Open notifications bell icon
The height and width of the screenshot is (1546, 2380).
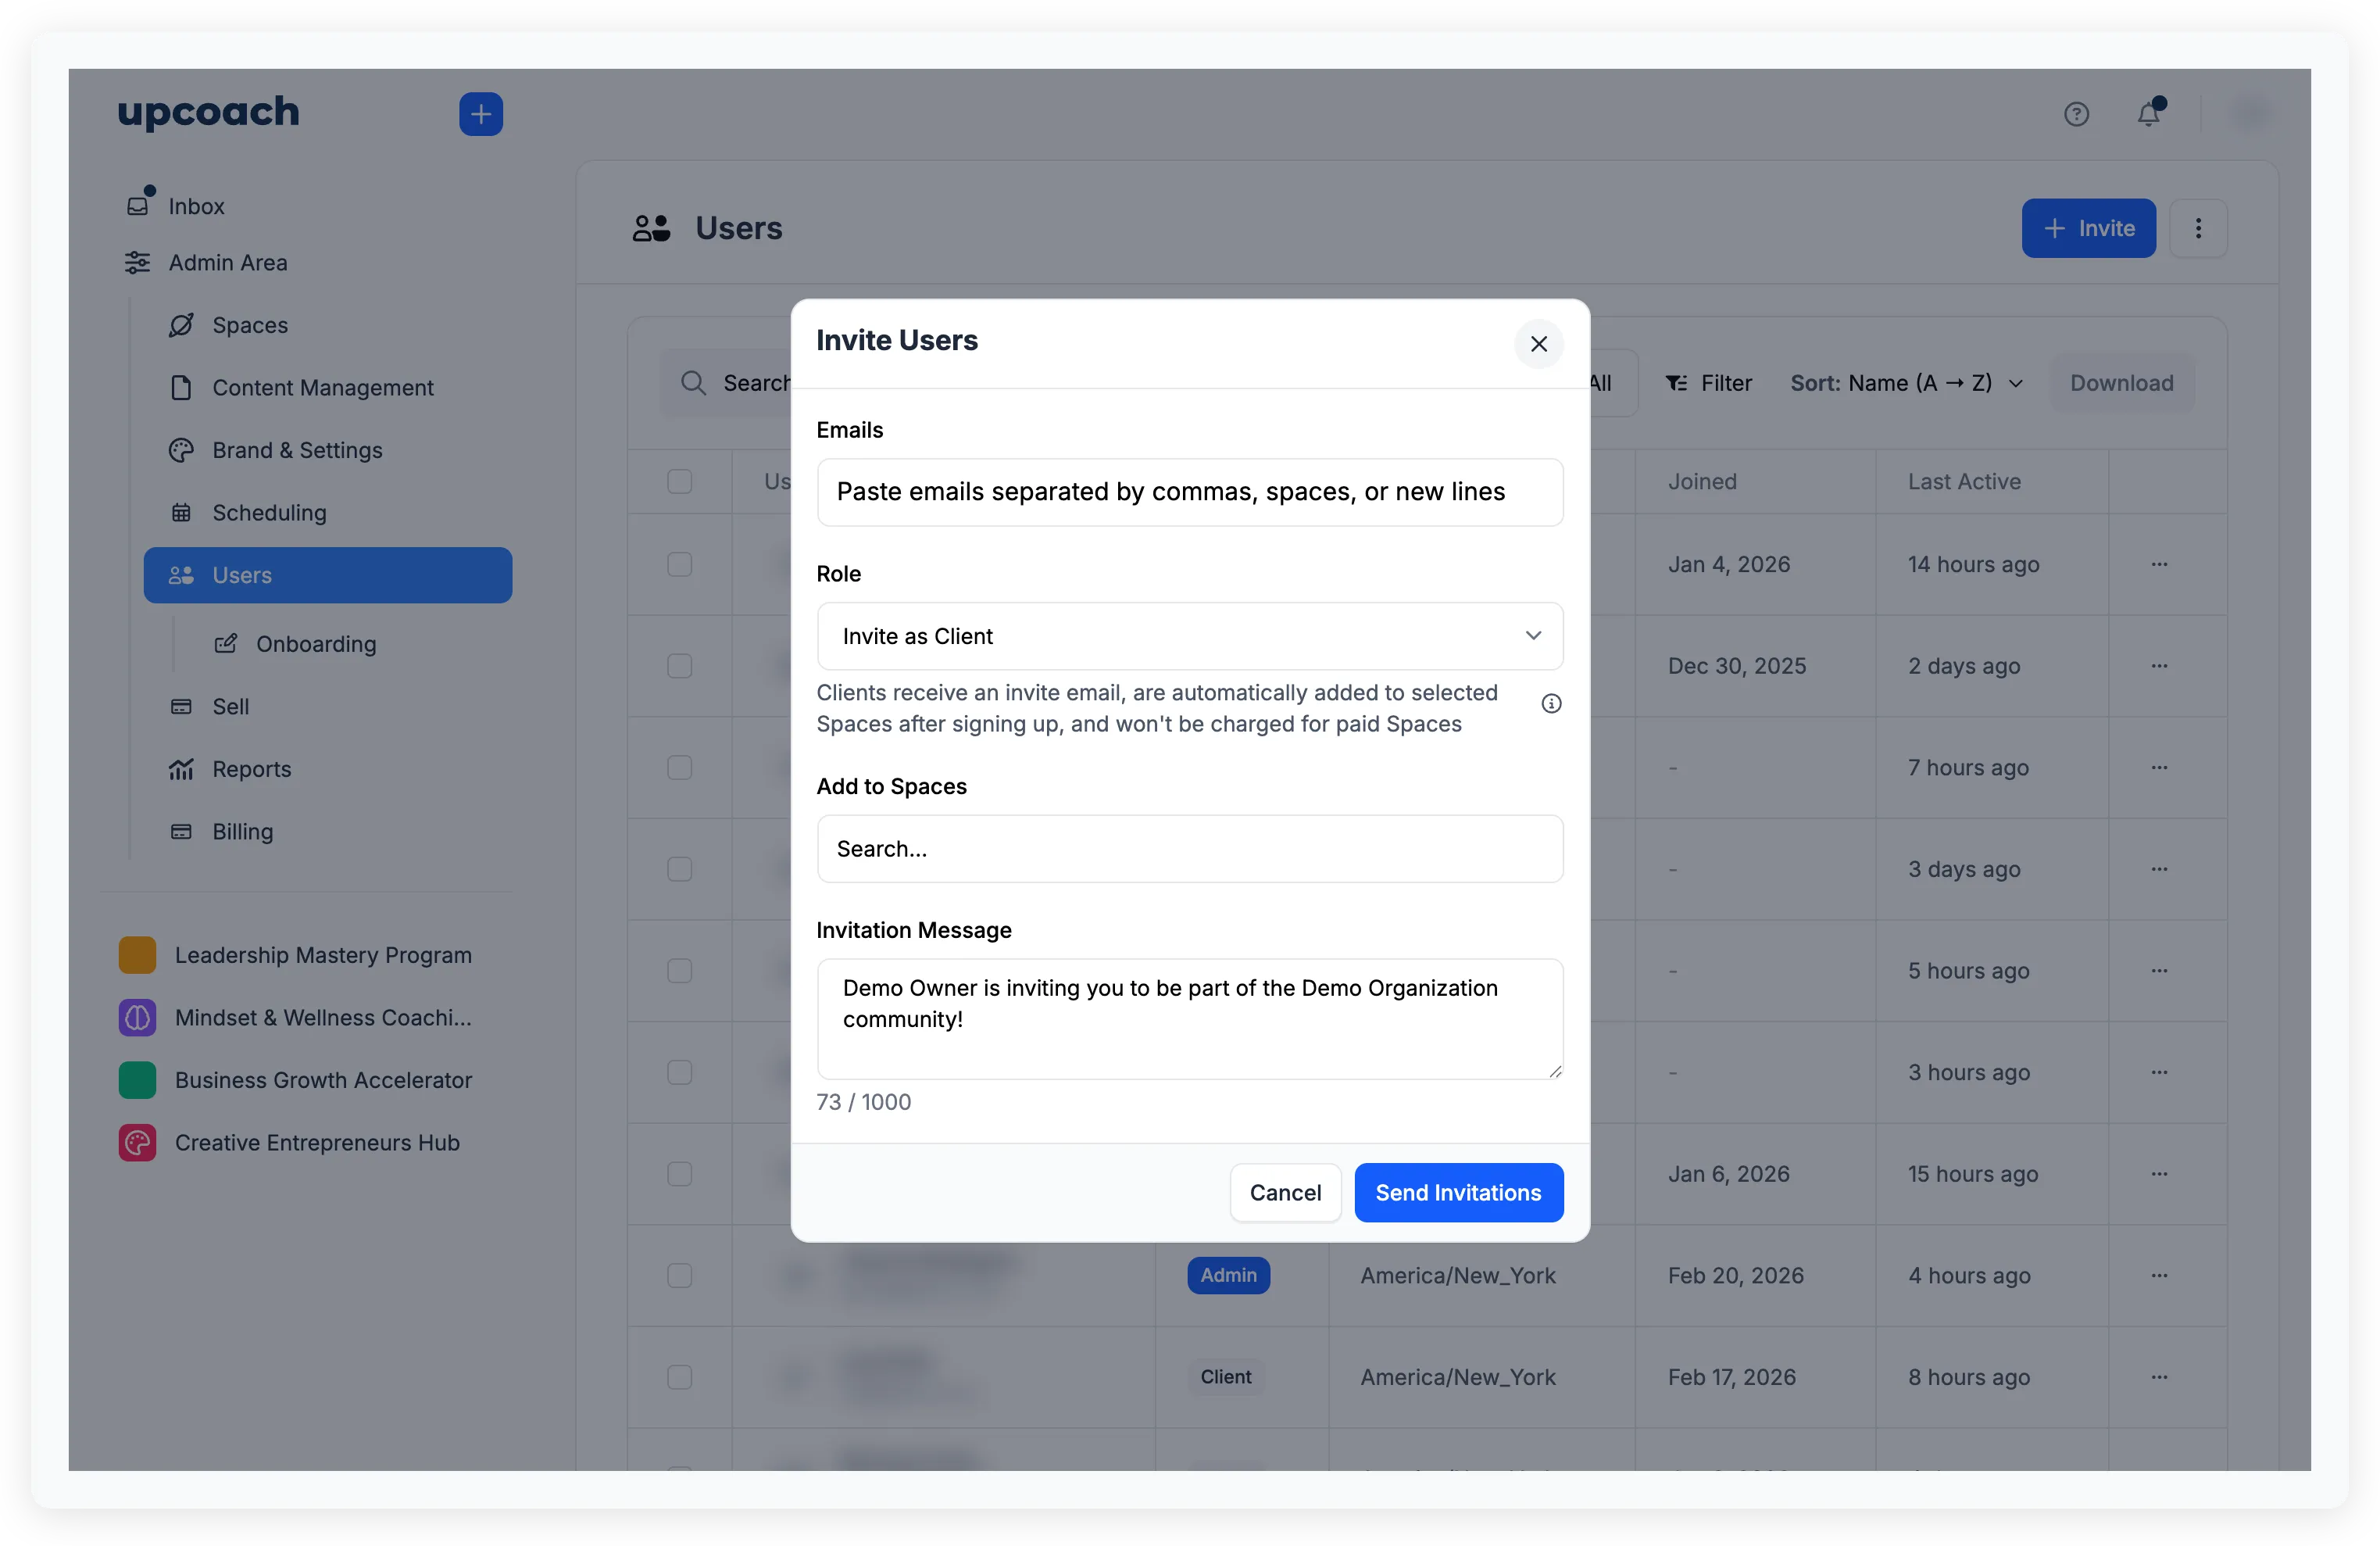point(2148,113)
